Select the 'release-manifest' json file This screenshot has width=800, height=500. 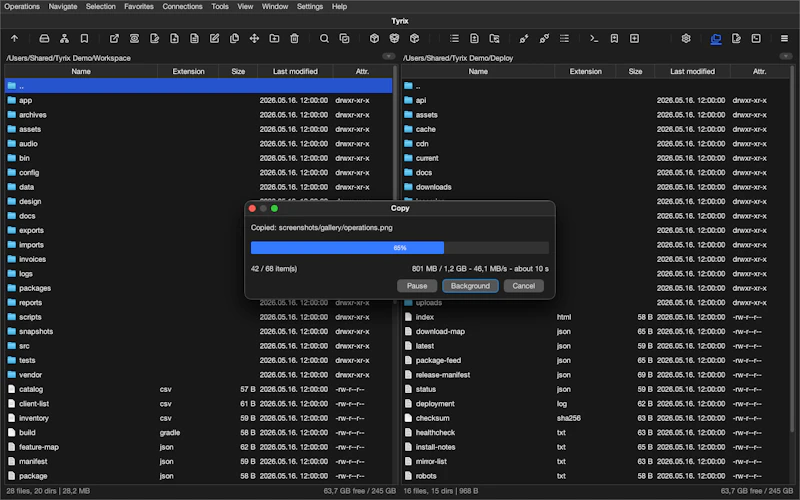[x=596, y=374]
